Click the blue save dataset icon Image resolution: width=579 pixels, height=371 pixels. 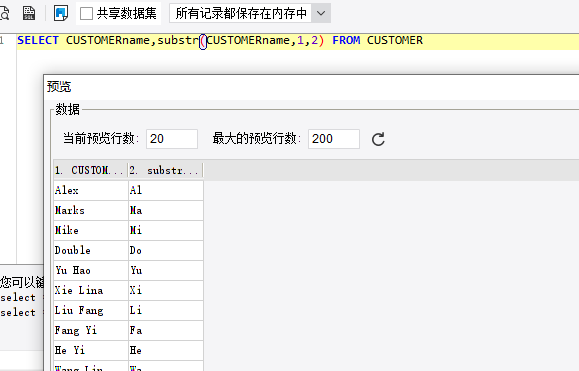coord(61,13)
